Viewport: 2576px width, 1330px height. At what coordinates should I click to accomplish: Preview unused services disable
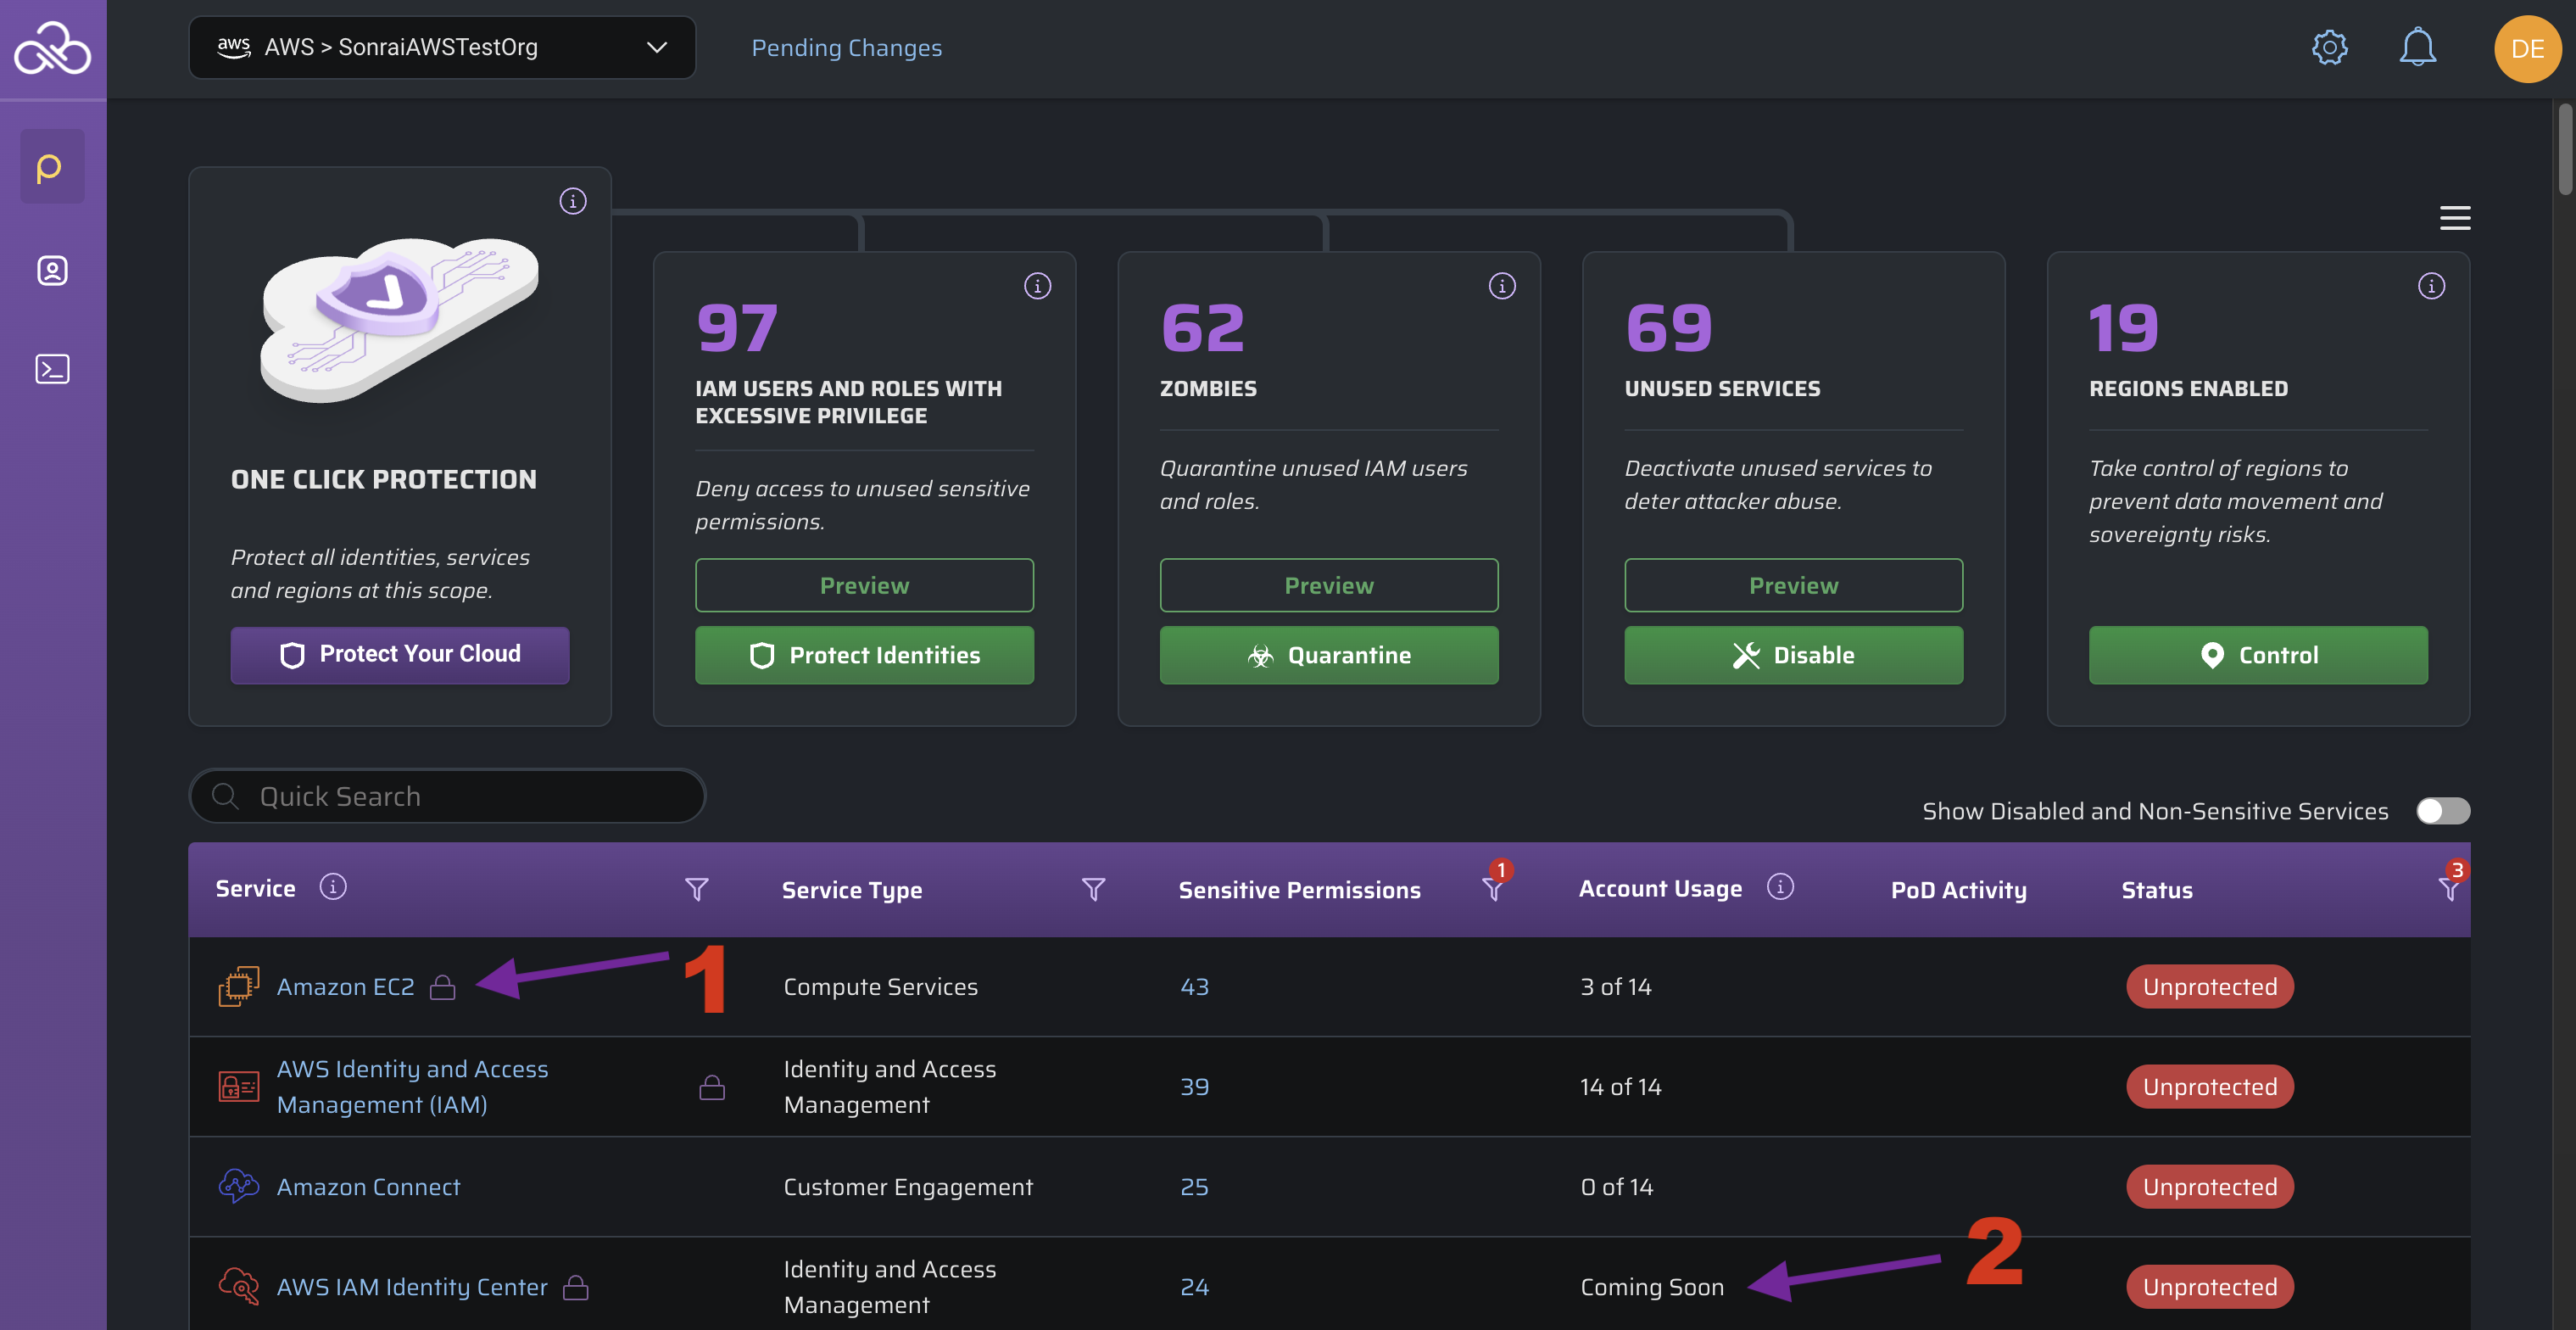pos(1793,585)
